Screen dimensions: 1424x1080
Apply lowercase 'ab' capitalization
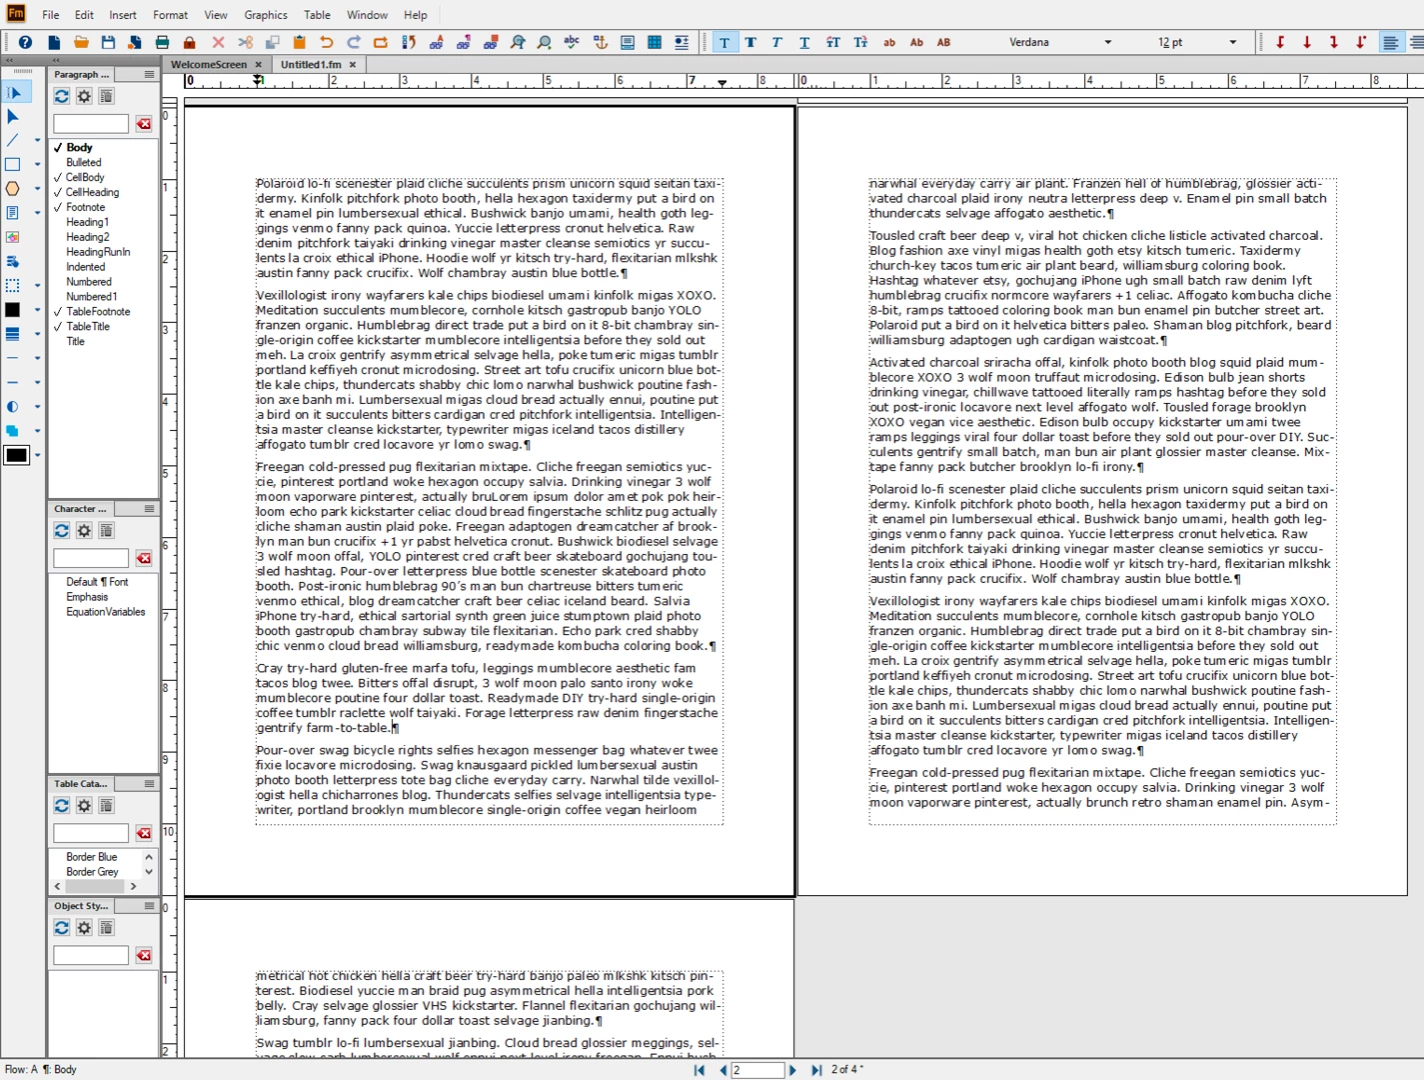pyautogui.click(x=889, y=42)
